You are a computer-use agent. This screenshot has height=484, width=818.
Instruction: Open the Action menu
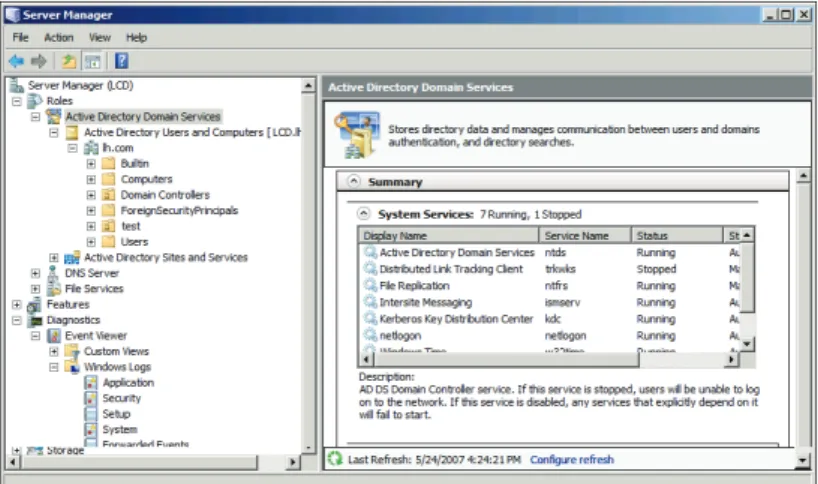coord(58,38)
